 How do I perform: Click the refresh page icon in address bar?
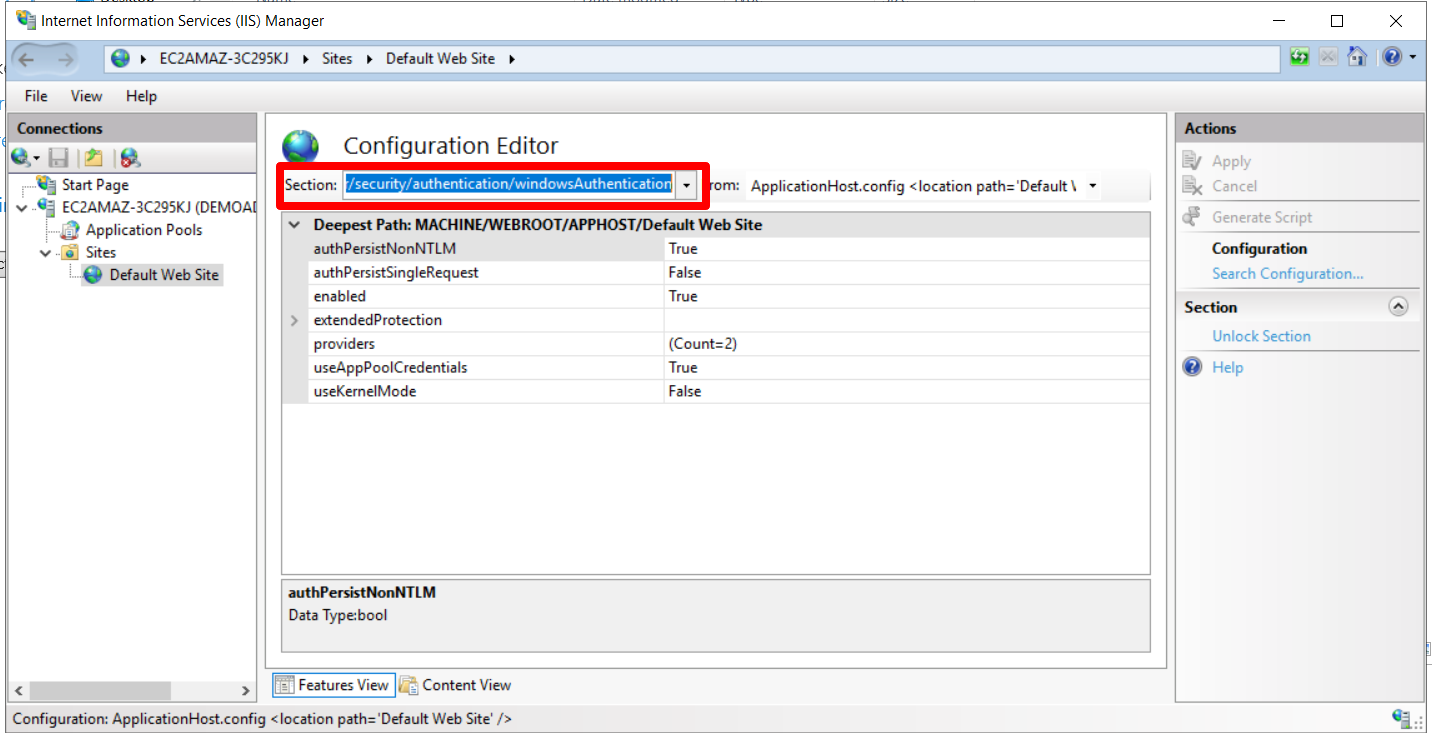[x=1299, y=57]
